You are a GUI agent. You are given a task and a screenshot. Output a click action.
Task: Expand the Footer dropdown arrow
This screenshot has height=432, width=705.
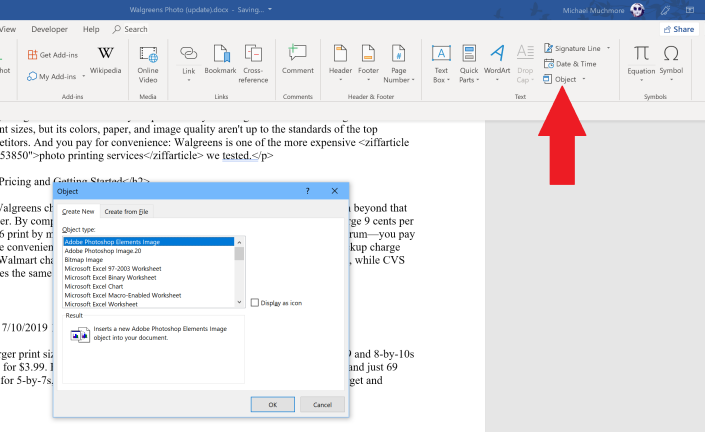(368, 80)
